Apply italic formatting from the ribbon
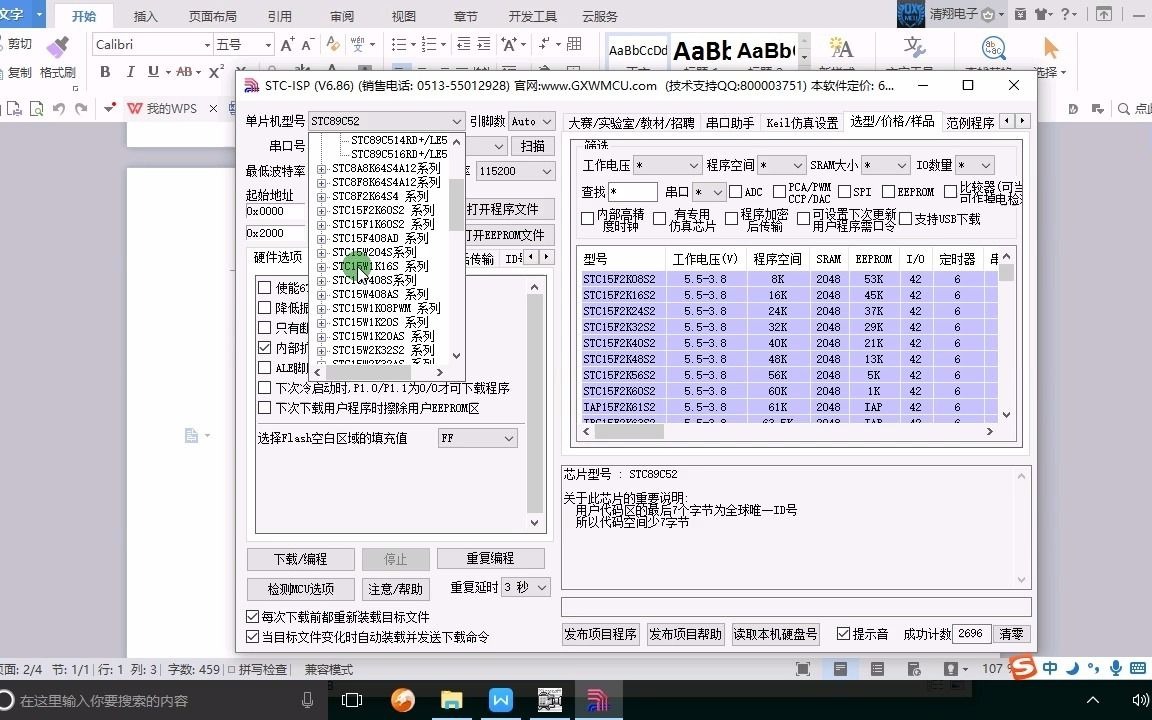The height and width of the screenshot is (720, 1152). [x=131, y=70]
